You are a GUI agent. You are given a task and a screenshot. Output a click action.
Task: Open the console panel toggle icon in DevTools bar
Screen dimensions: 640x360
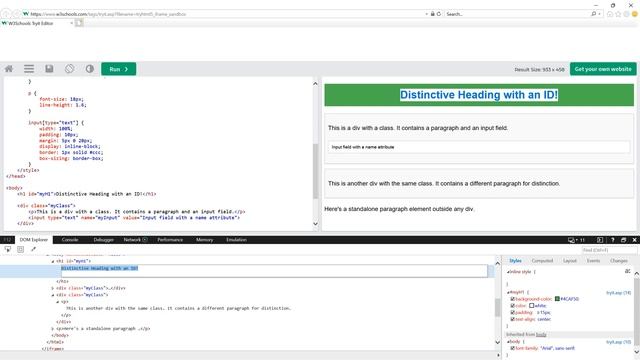coord(600,240)
